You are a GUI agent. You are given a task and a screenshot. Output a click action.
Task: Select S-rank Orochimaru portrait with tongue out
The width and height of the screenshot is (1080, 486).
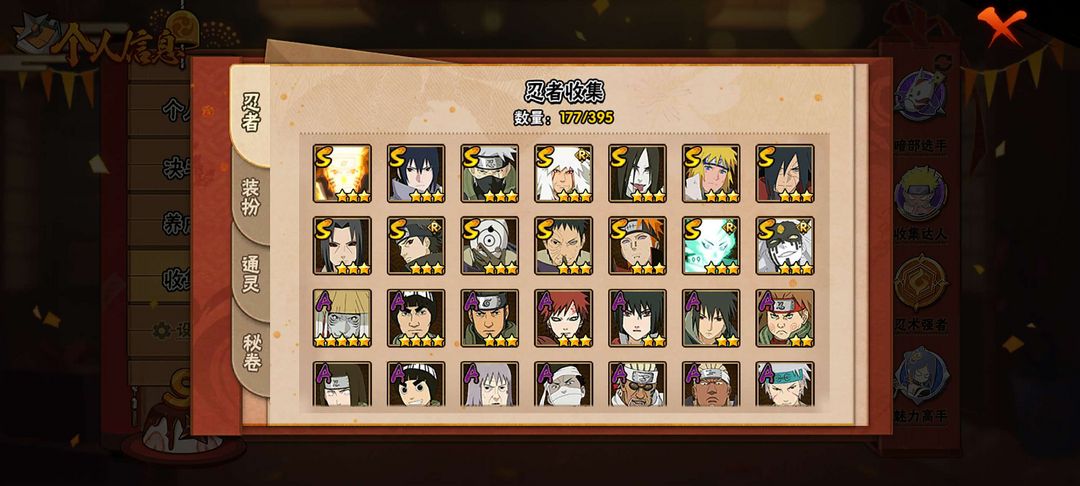click(637, 173)
